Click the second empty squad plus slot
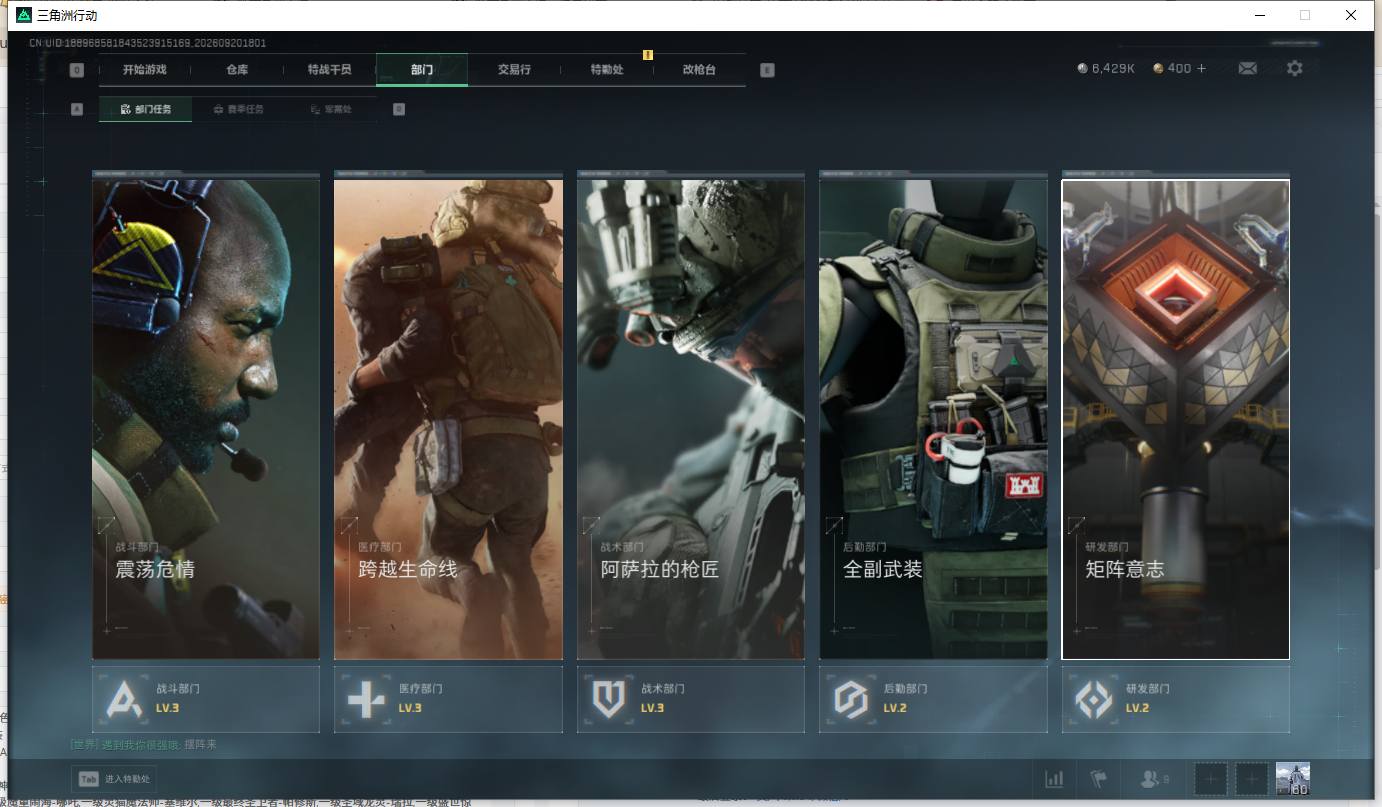This screenshot has height=807, width=1382. pyautogui.click(x=1252, y=778)
